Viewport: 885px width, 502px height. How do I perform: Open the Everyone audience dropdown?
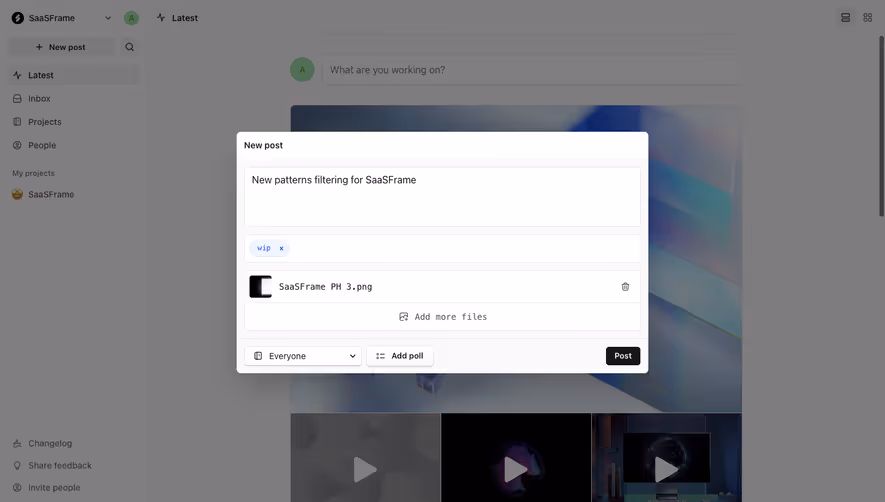coord(303,356)
